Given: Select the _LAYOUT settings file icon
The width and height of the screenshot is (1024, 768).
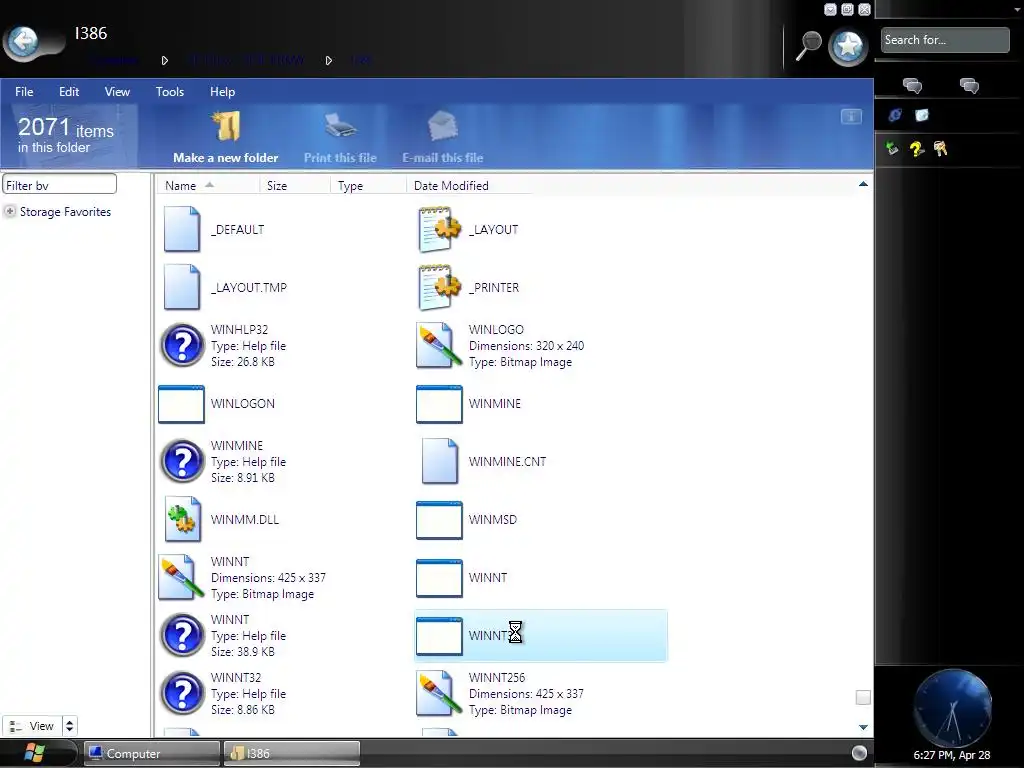Looking at the screenshot, I should 439,229.
